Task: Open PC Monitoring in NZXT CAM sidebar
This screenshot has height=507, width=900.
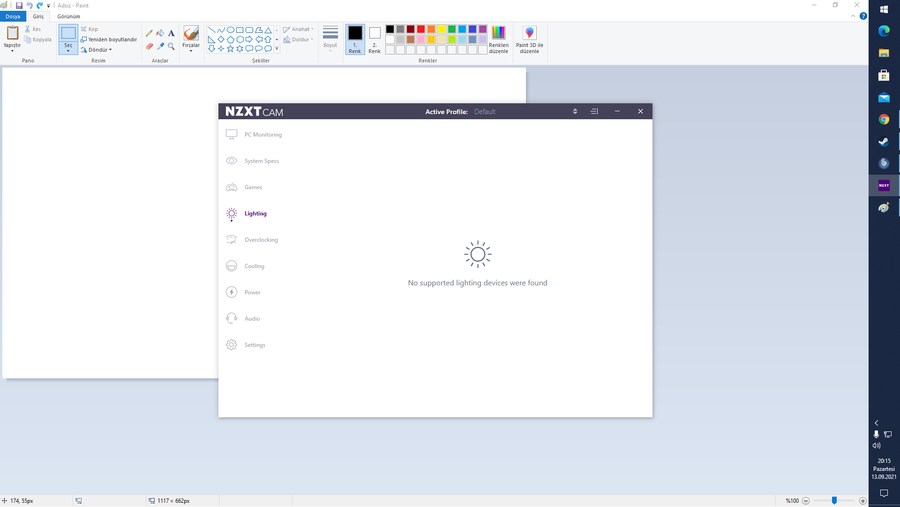Action: tap(254, 134)
